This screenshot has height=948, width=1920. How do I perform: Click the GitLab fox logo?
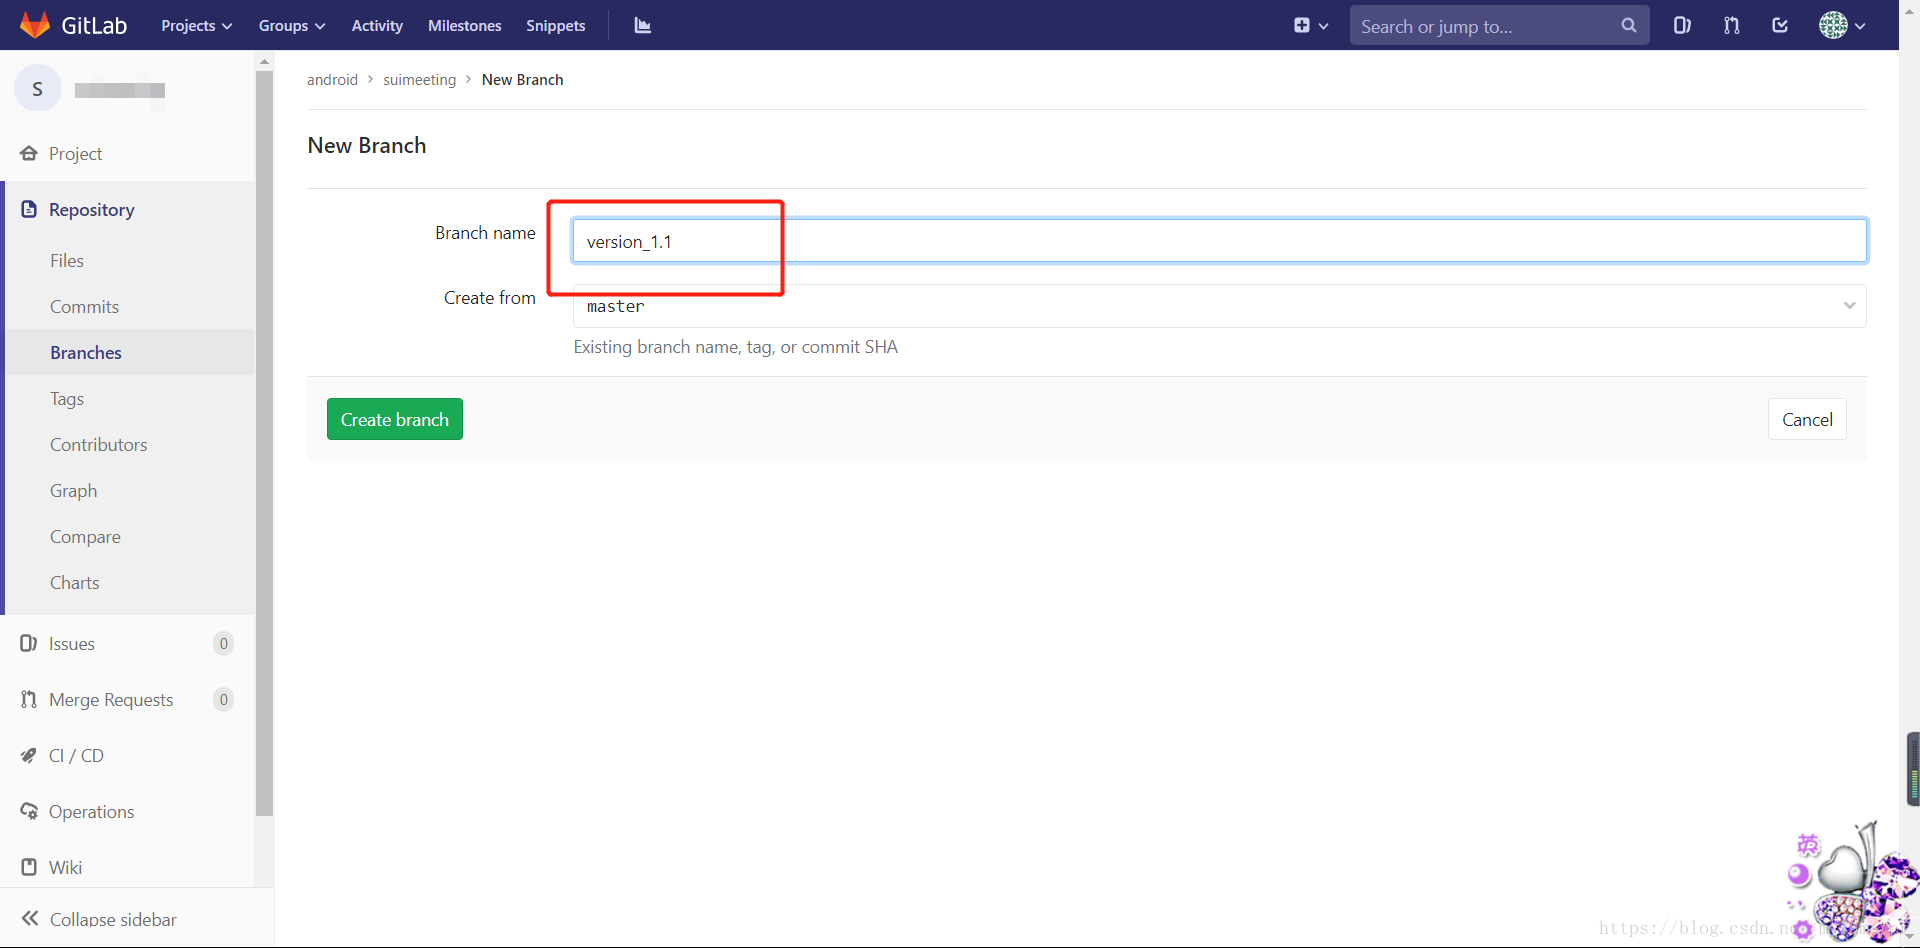[x=35, y=25]
